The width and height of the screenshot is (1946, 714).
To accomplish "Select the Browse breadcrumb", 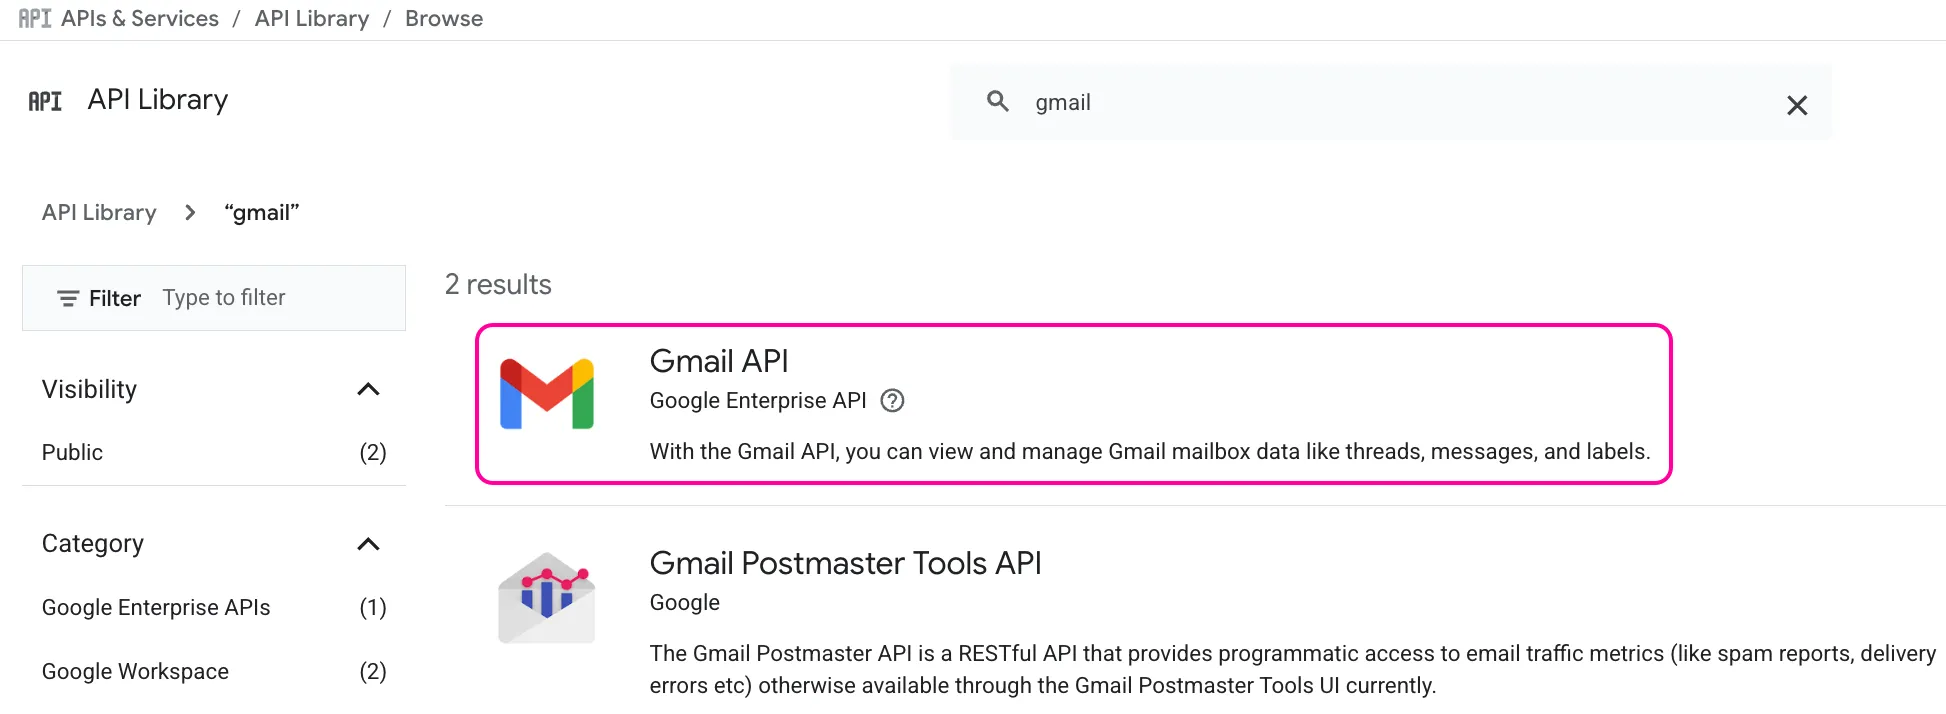I will (444, 18).
